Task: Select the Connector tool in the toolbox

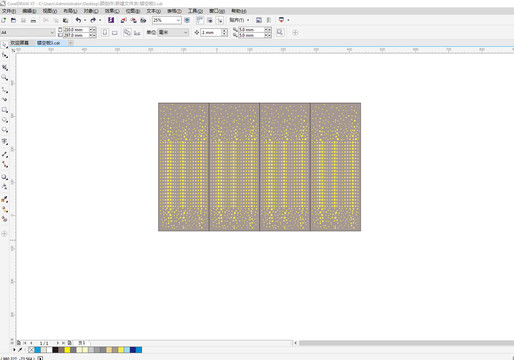Action: pyautogui.click(x=5, y=164)
